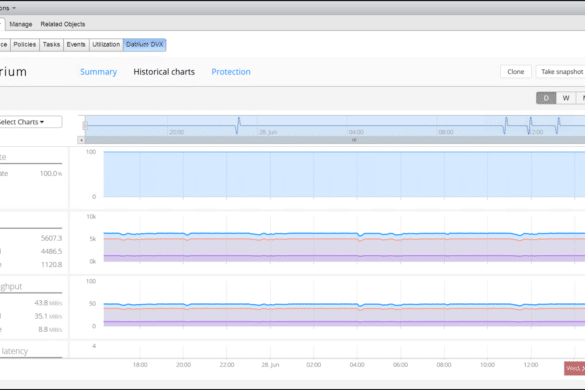Open the Select Charts dropdown

point(30,122)
